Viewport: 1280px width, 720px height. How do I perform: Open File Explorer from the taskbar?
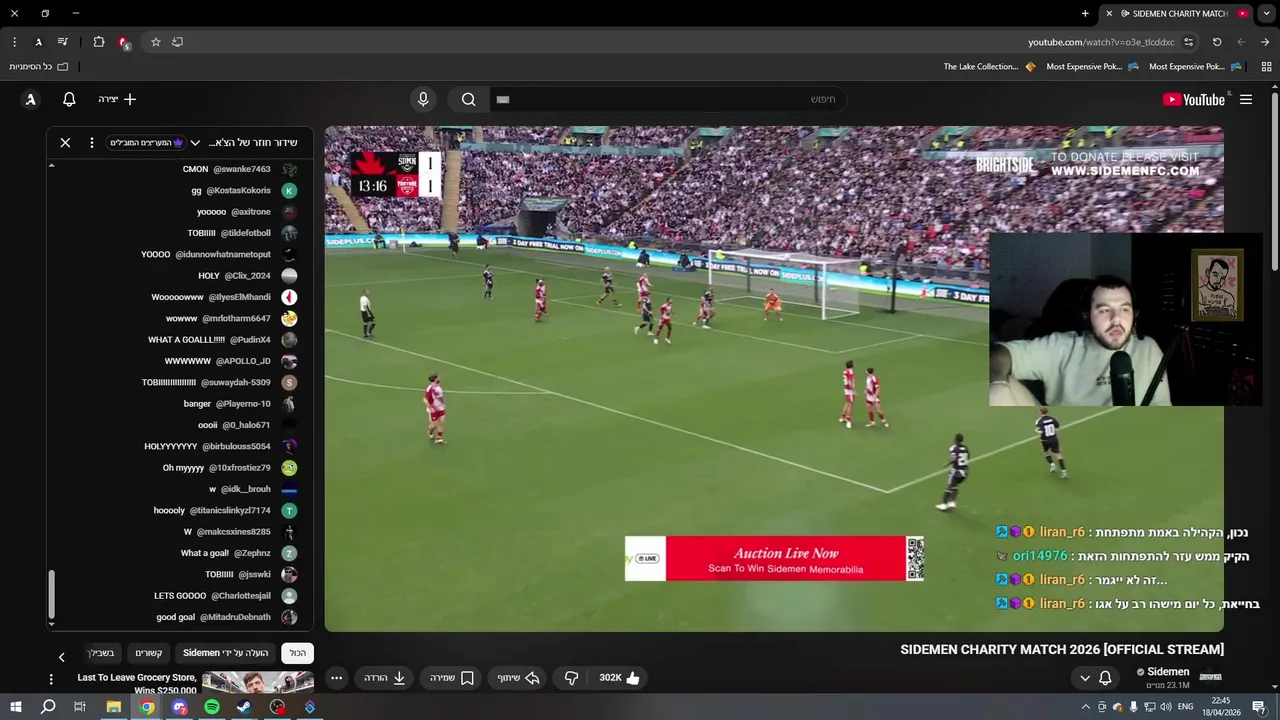click(x=114, y=707)
